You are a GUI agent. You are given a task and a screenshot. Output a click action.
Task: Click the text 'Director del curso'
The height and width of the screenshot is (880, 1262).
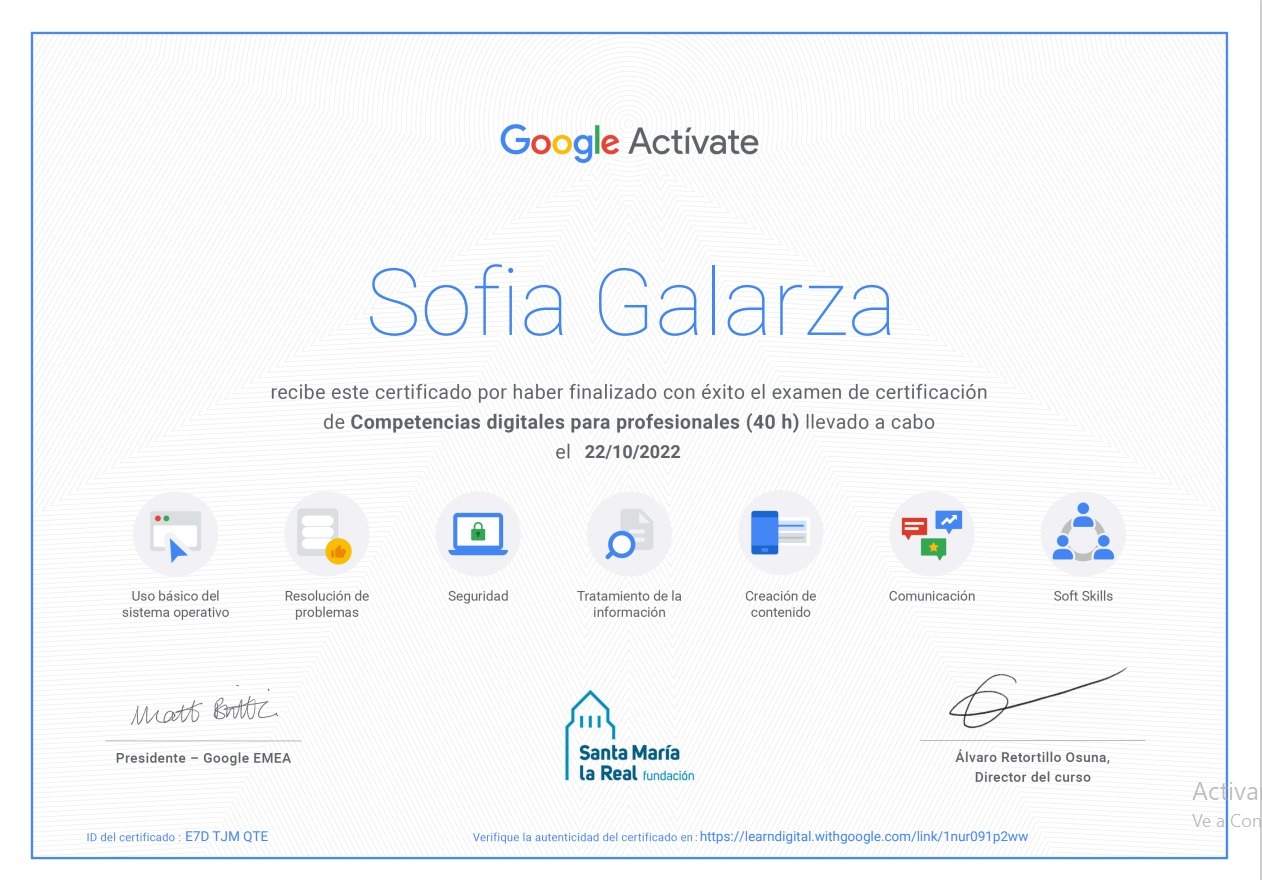1032,777
